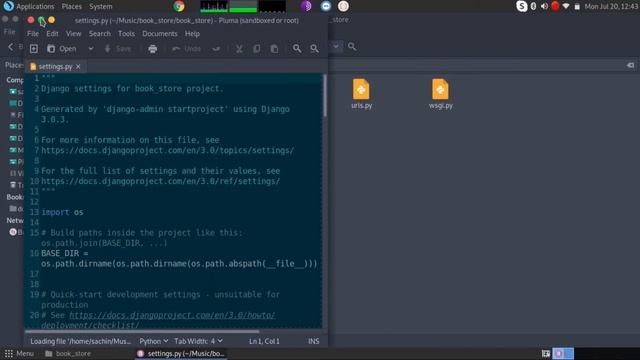
Task: Open the System menu in top panel
Action: pos(100,6)
